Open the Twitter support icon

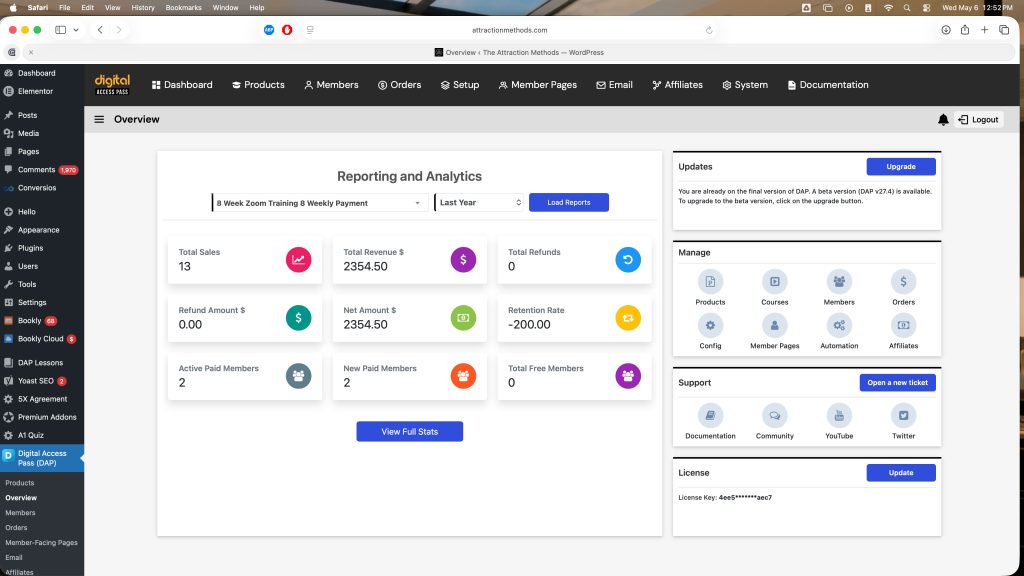point(903,415)
